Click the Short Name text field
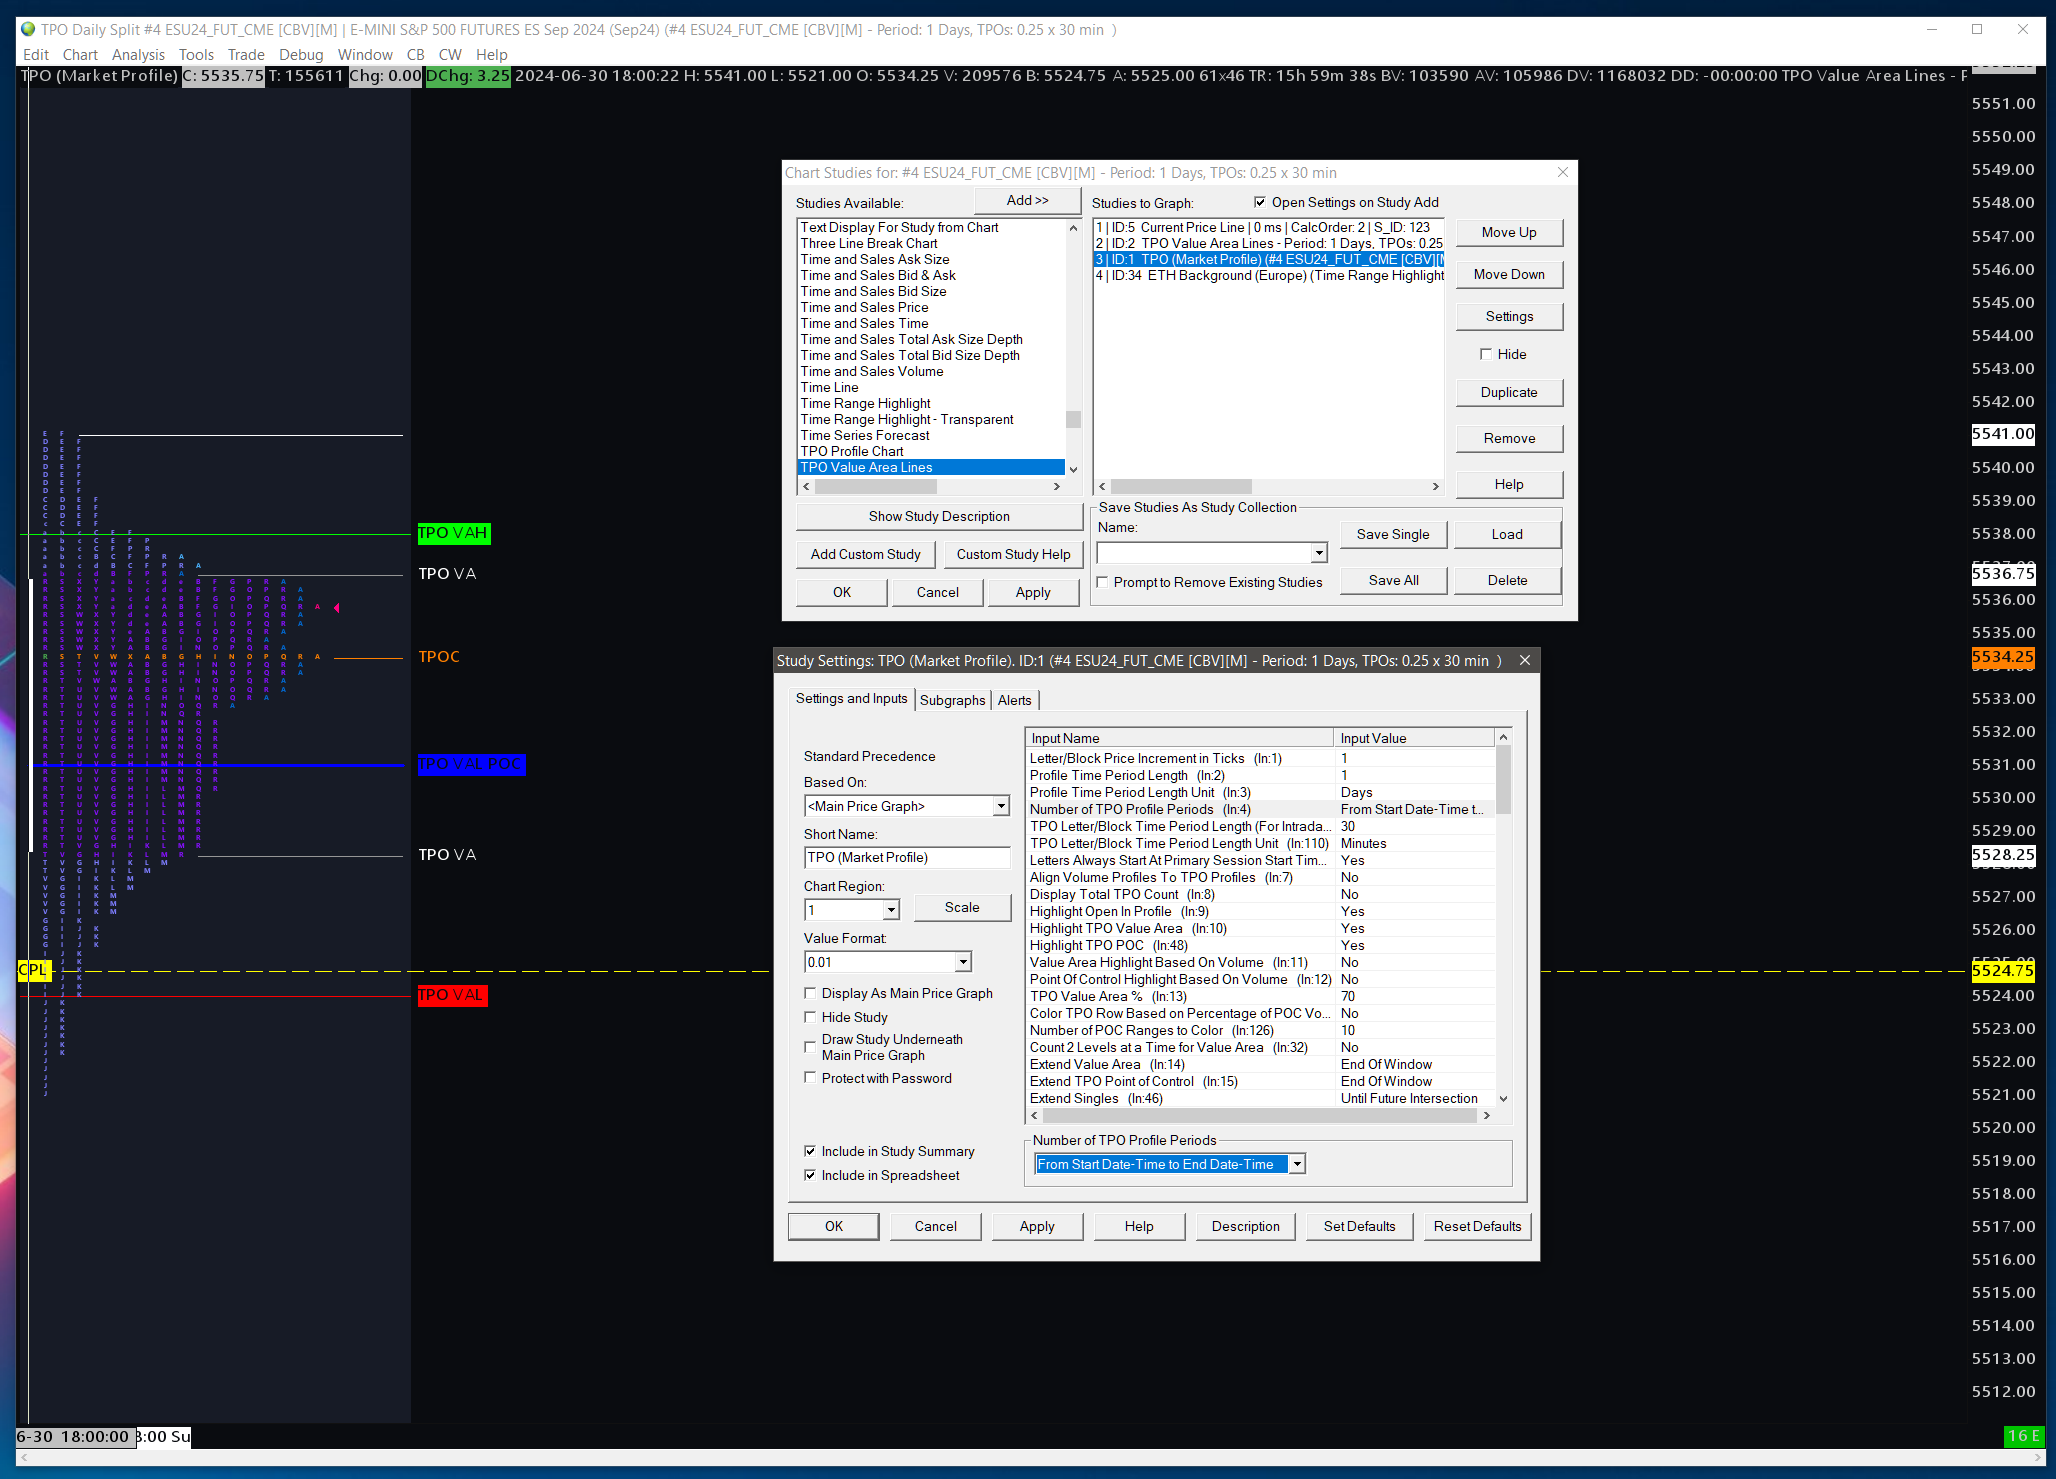The width and height of the screenshot is (2056, 1479). (x=906, y=858)
